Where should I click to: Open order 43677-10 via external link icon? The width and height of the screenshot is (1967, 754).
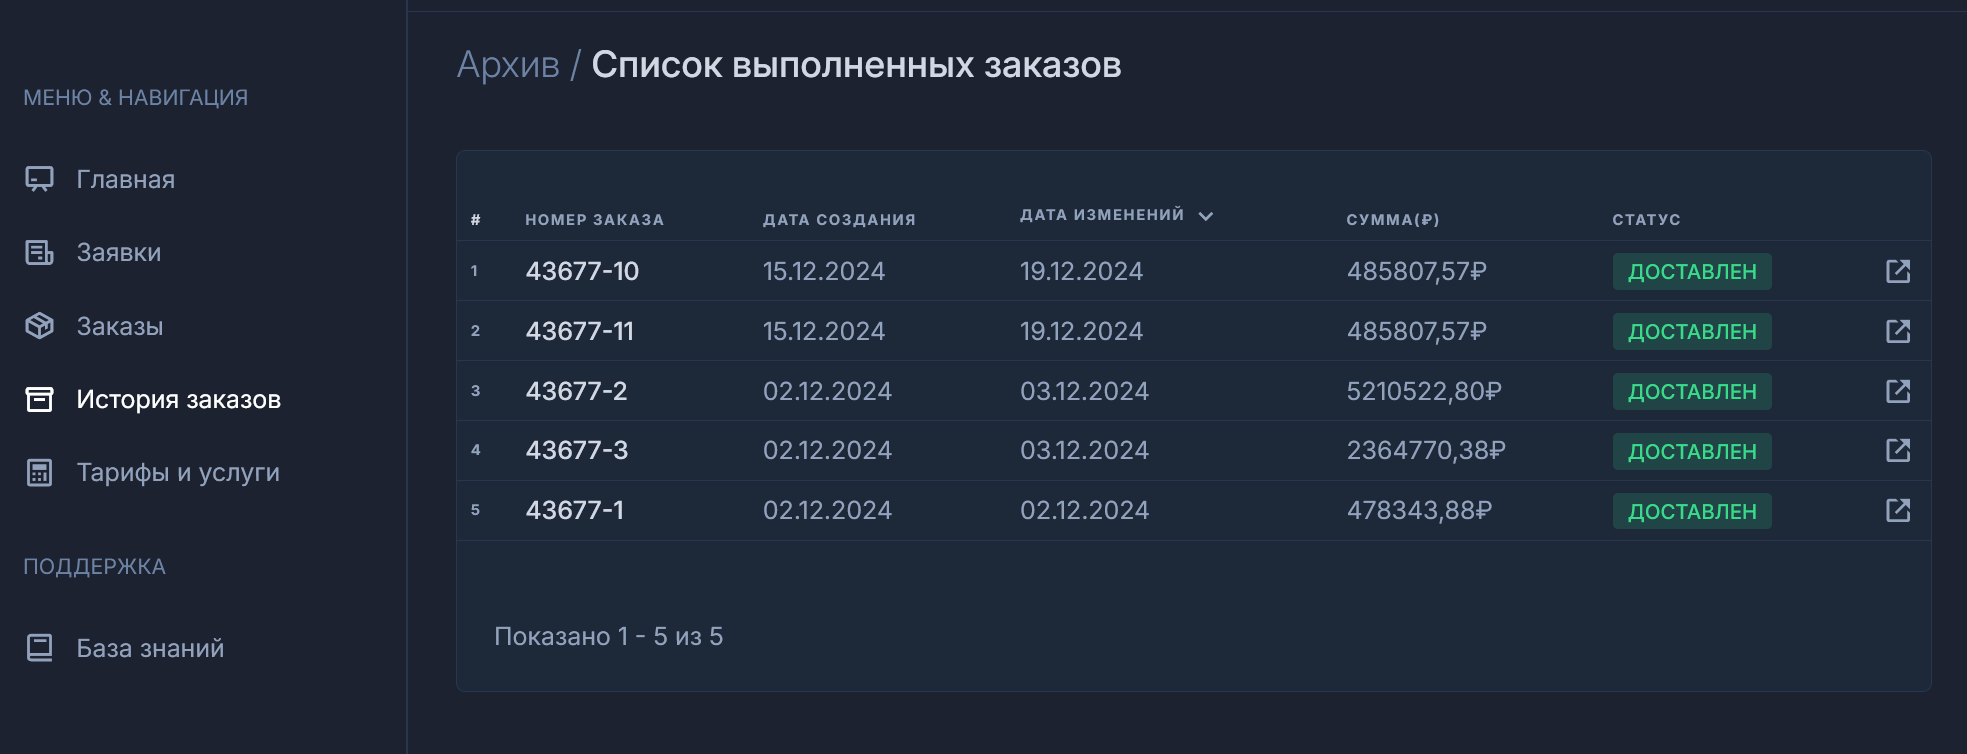pyautogui.click(x=1897, y=271)
